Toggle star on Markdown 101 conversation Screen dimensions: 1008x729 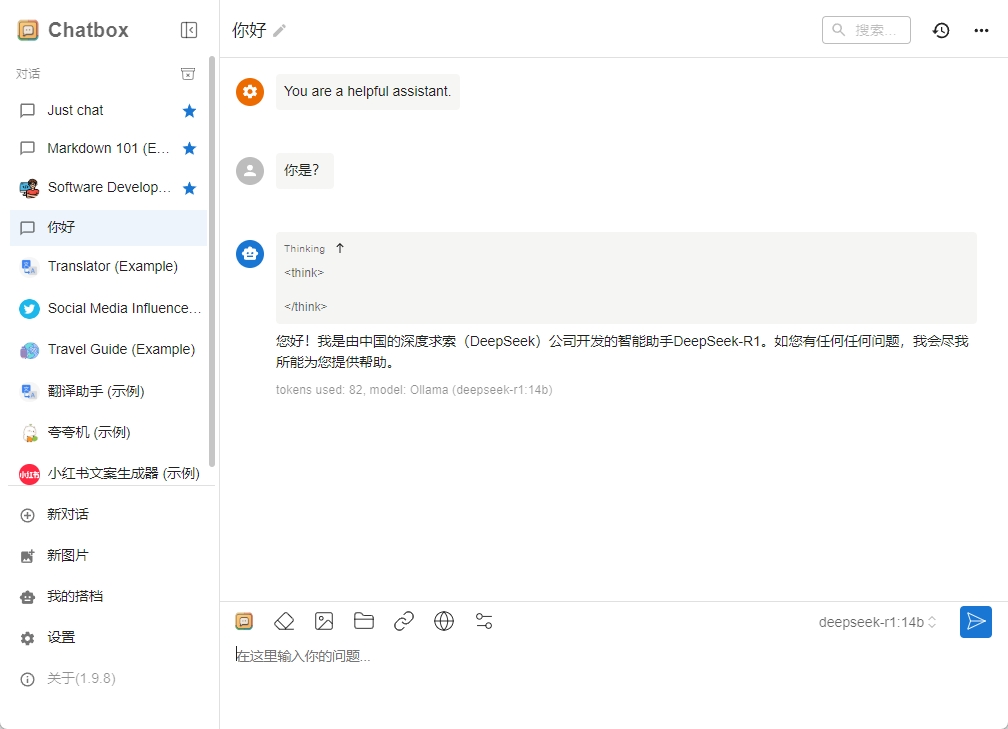[189, 149]
